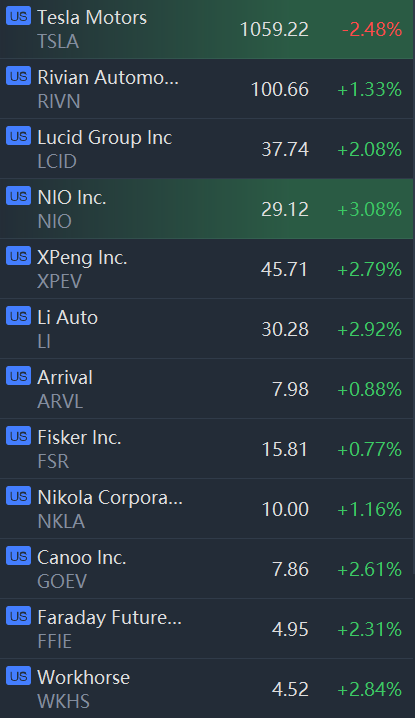Open the Faraday Future FFIE row
This screenshot has width=415, height=718.
click(207, 629)
